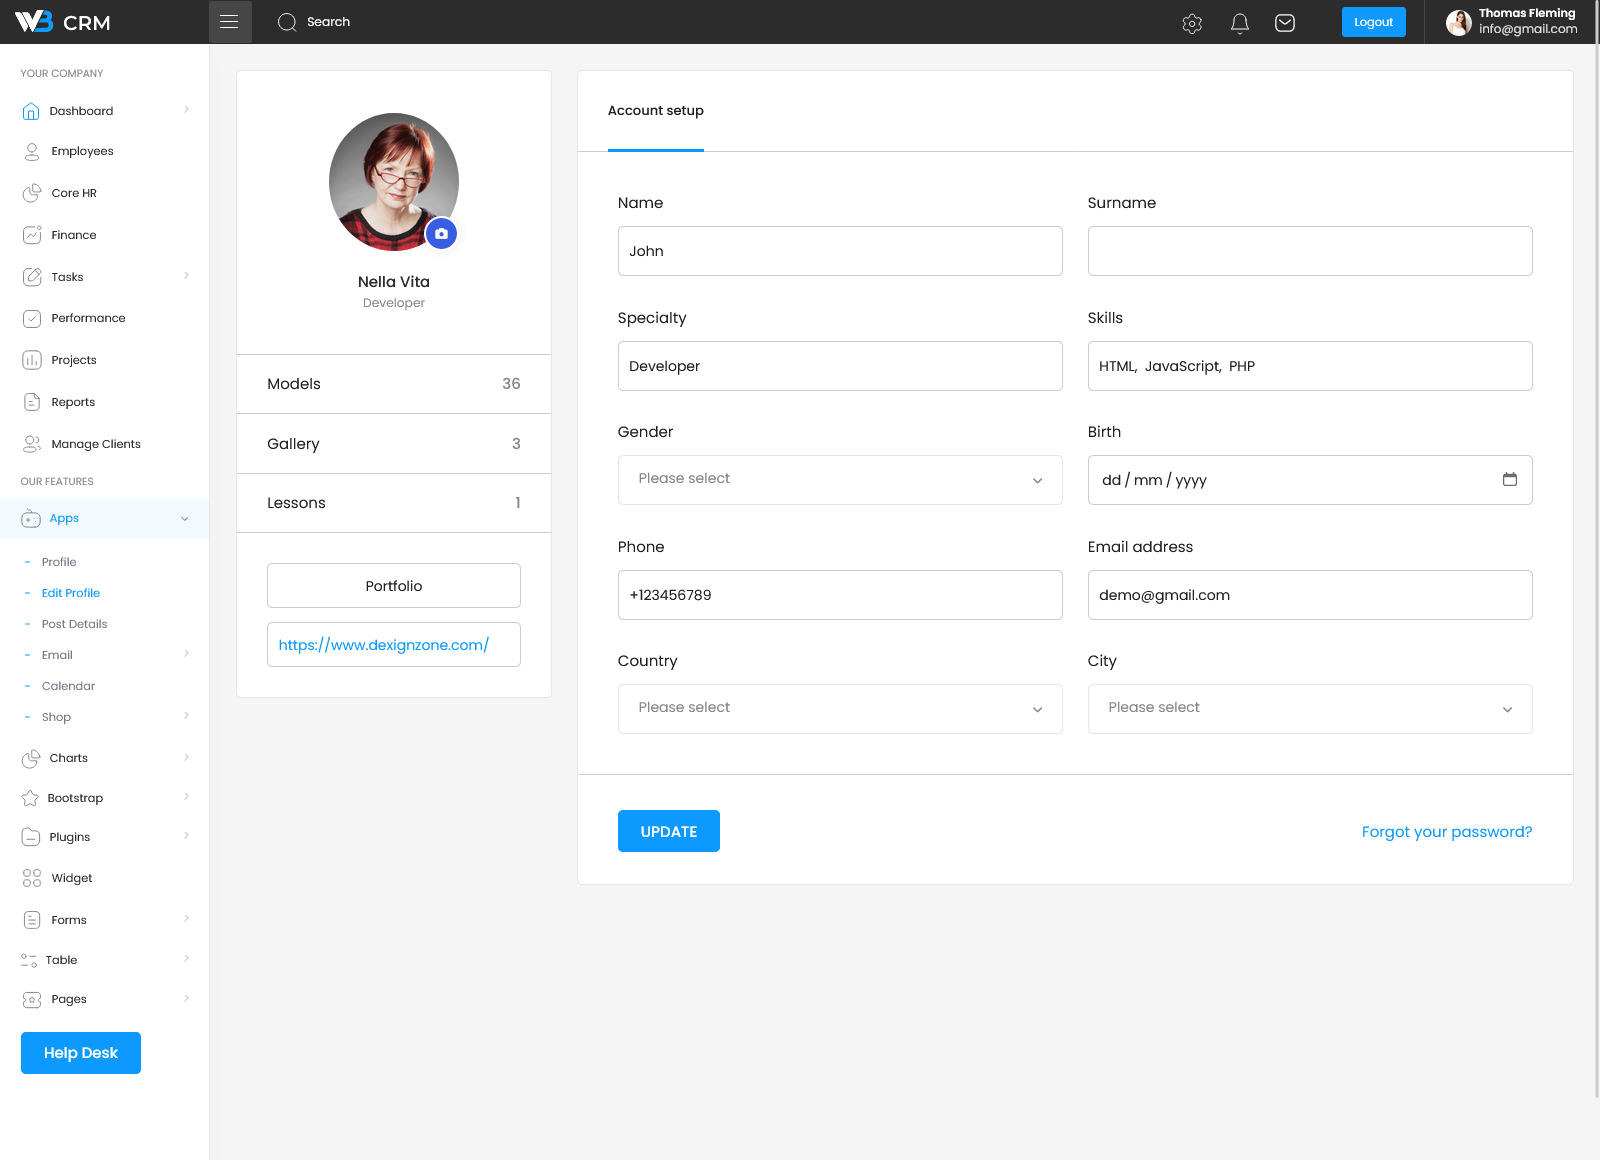The height and width of the screenshot is (1160, 1600).
Task: Click the search magnifier icon
Action: coord(287,22)
